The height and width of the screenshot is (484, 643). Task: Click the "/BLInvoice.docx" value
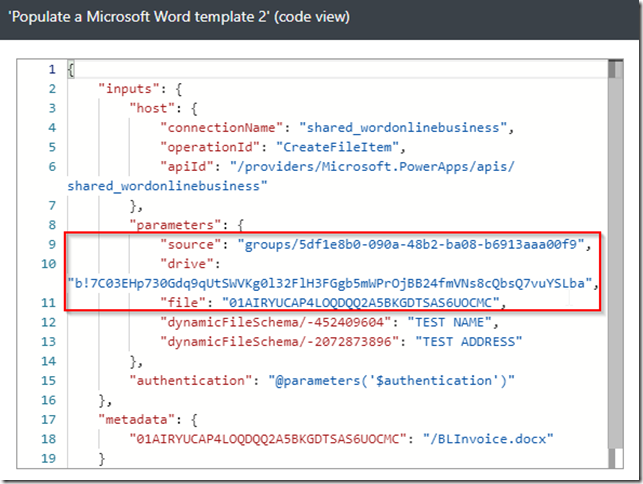pyautogui.click(x=488, y=439)
